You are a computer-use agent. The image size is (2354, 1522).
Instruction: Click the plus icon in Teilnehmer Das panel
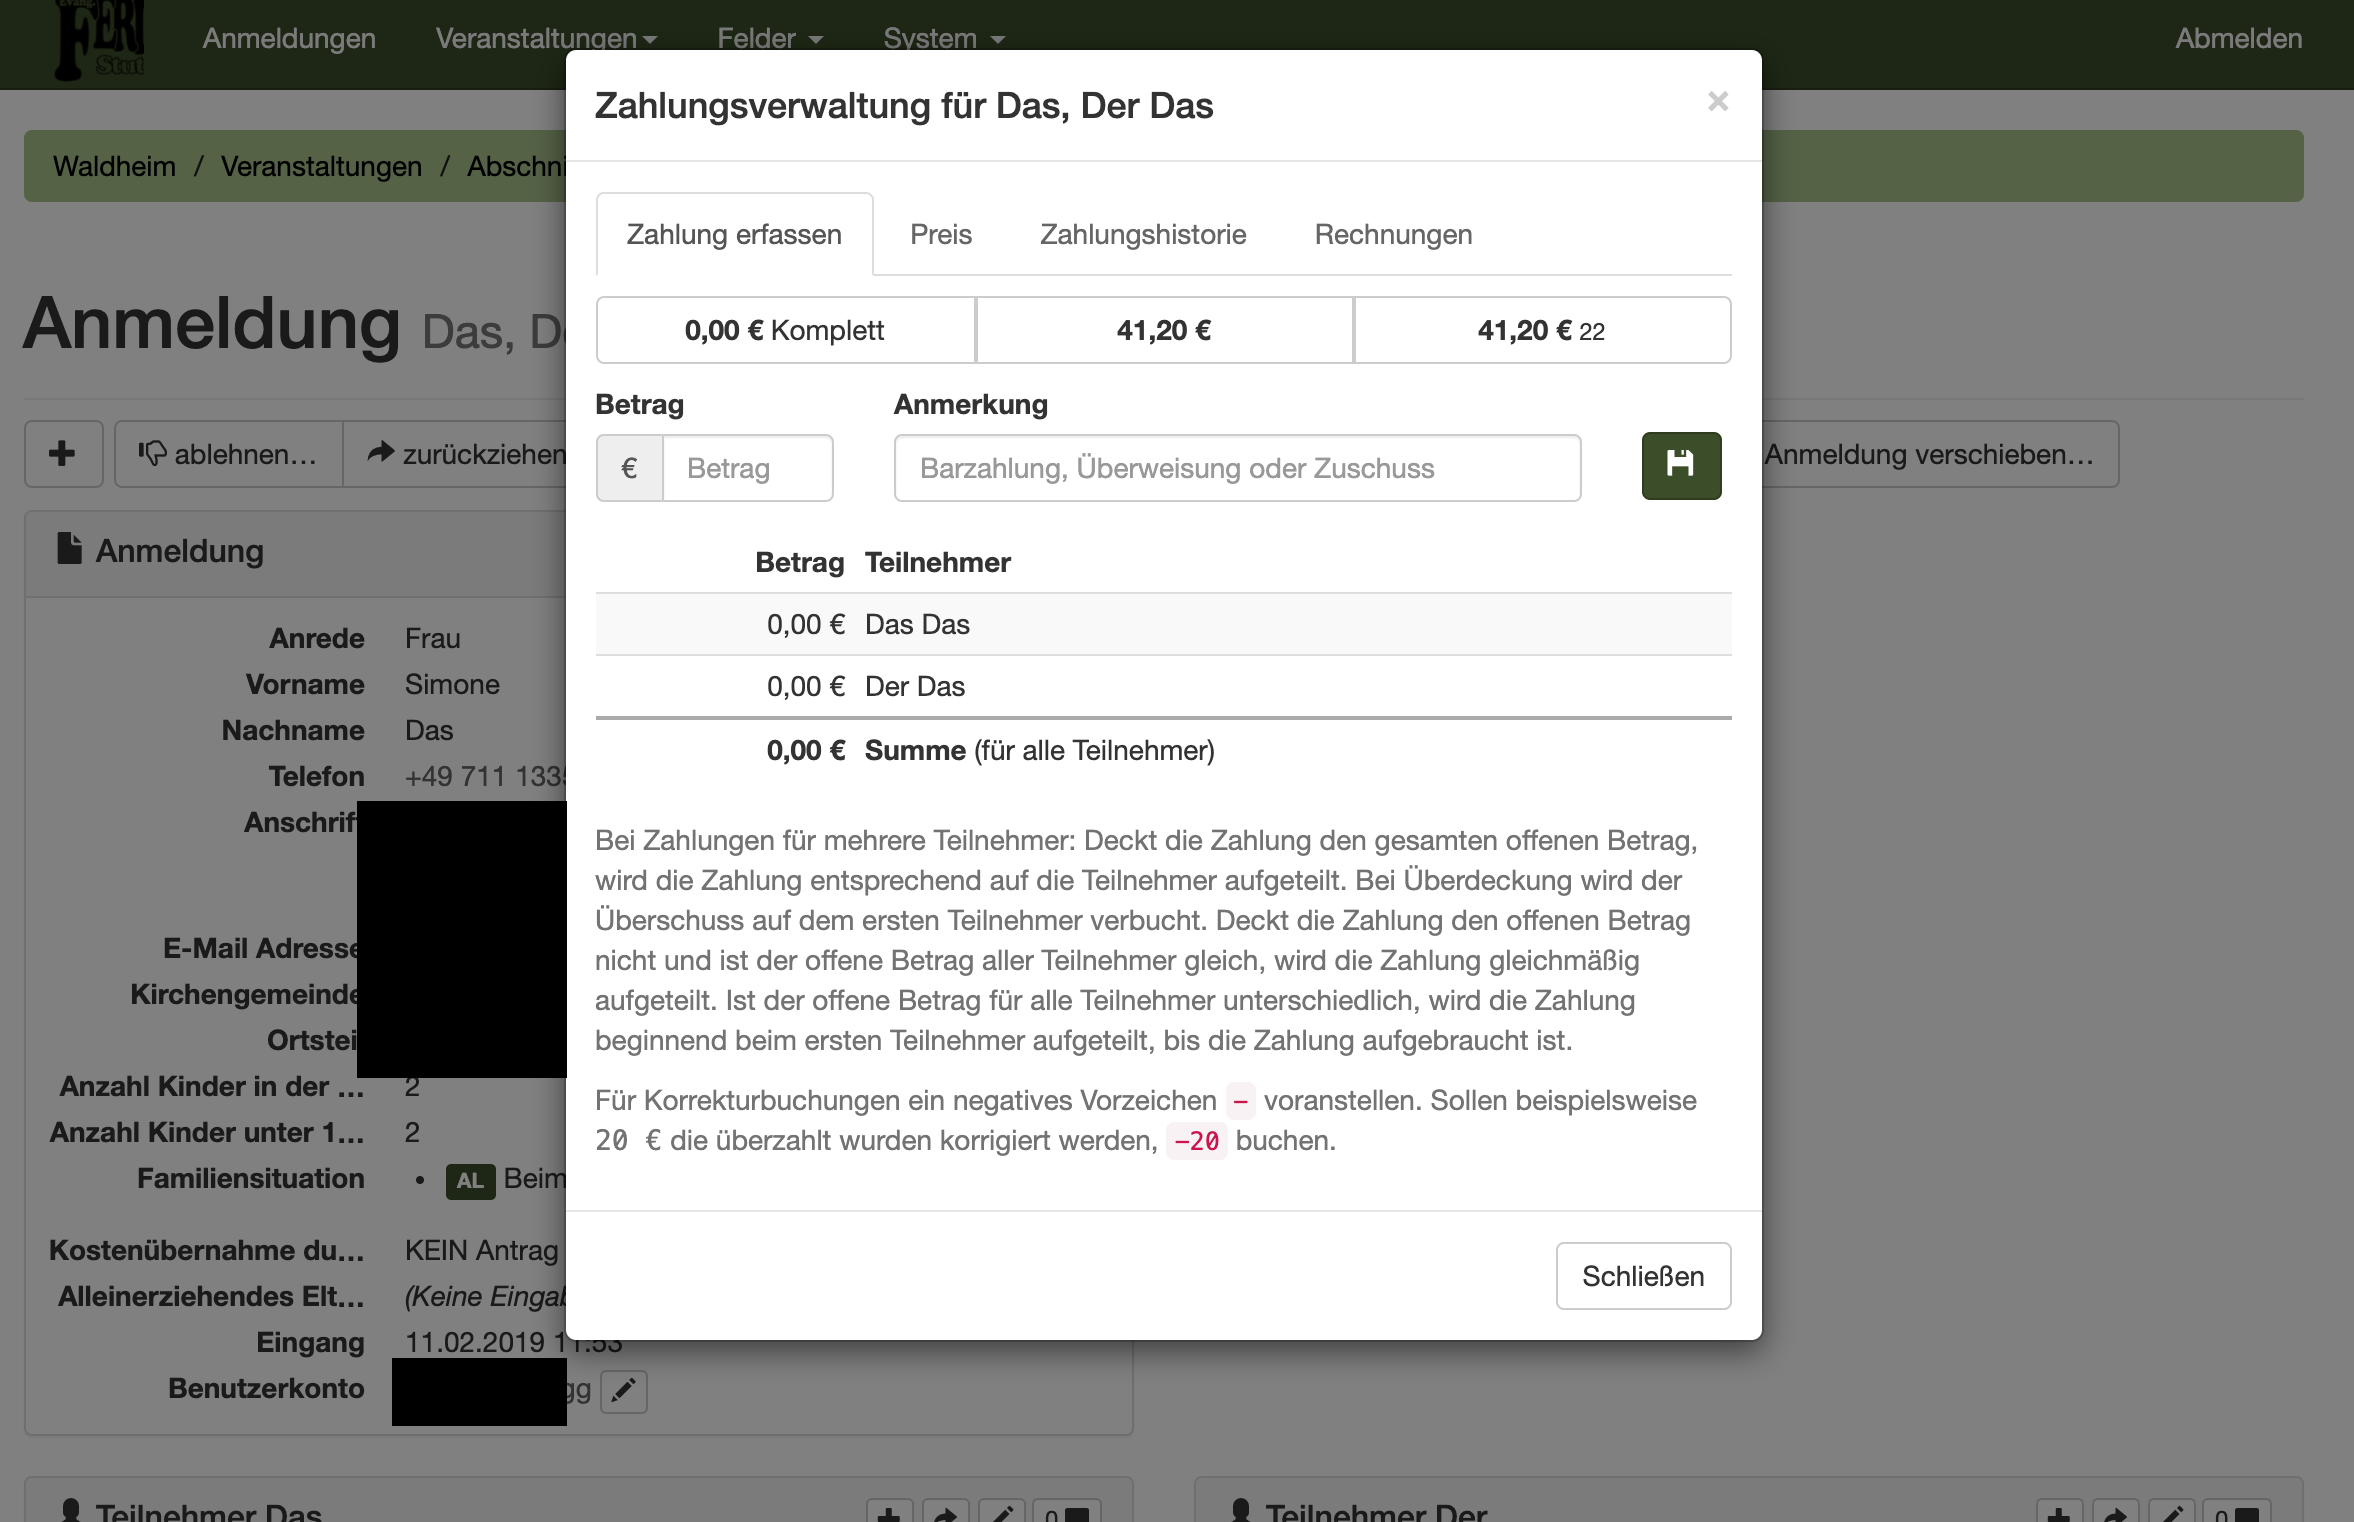point(889,1512)
